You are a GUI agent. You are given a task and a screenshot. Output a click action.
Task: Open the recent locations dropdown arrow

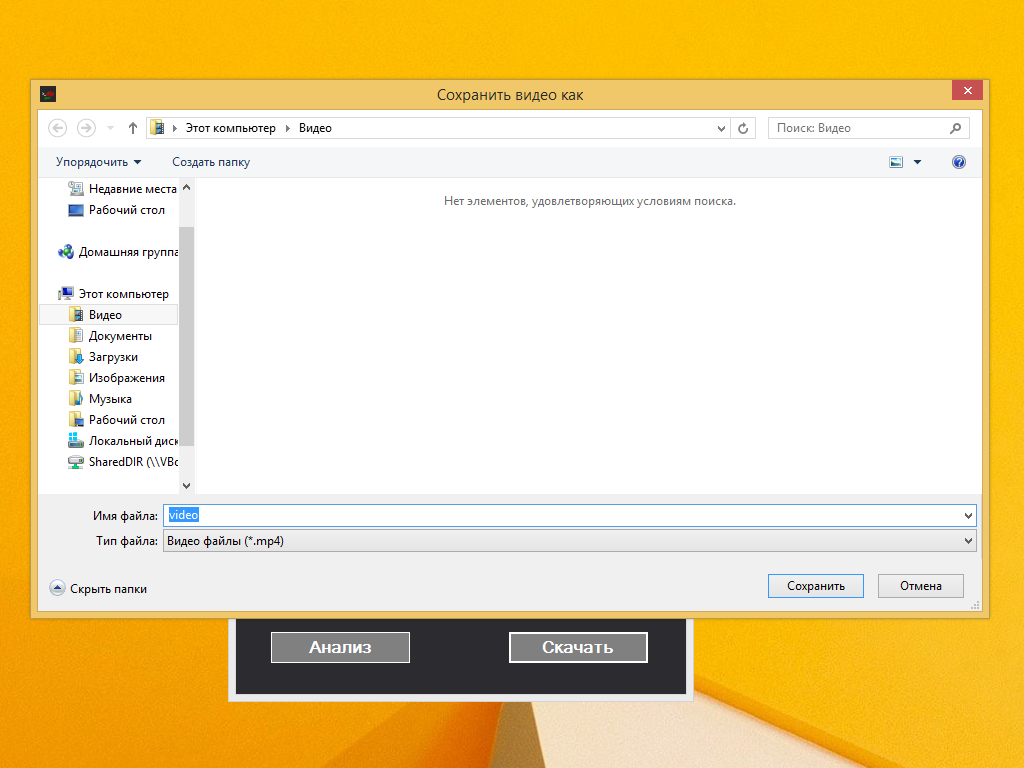pos(110,128)
